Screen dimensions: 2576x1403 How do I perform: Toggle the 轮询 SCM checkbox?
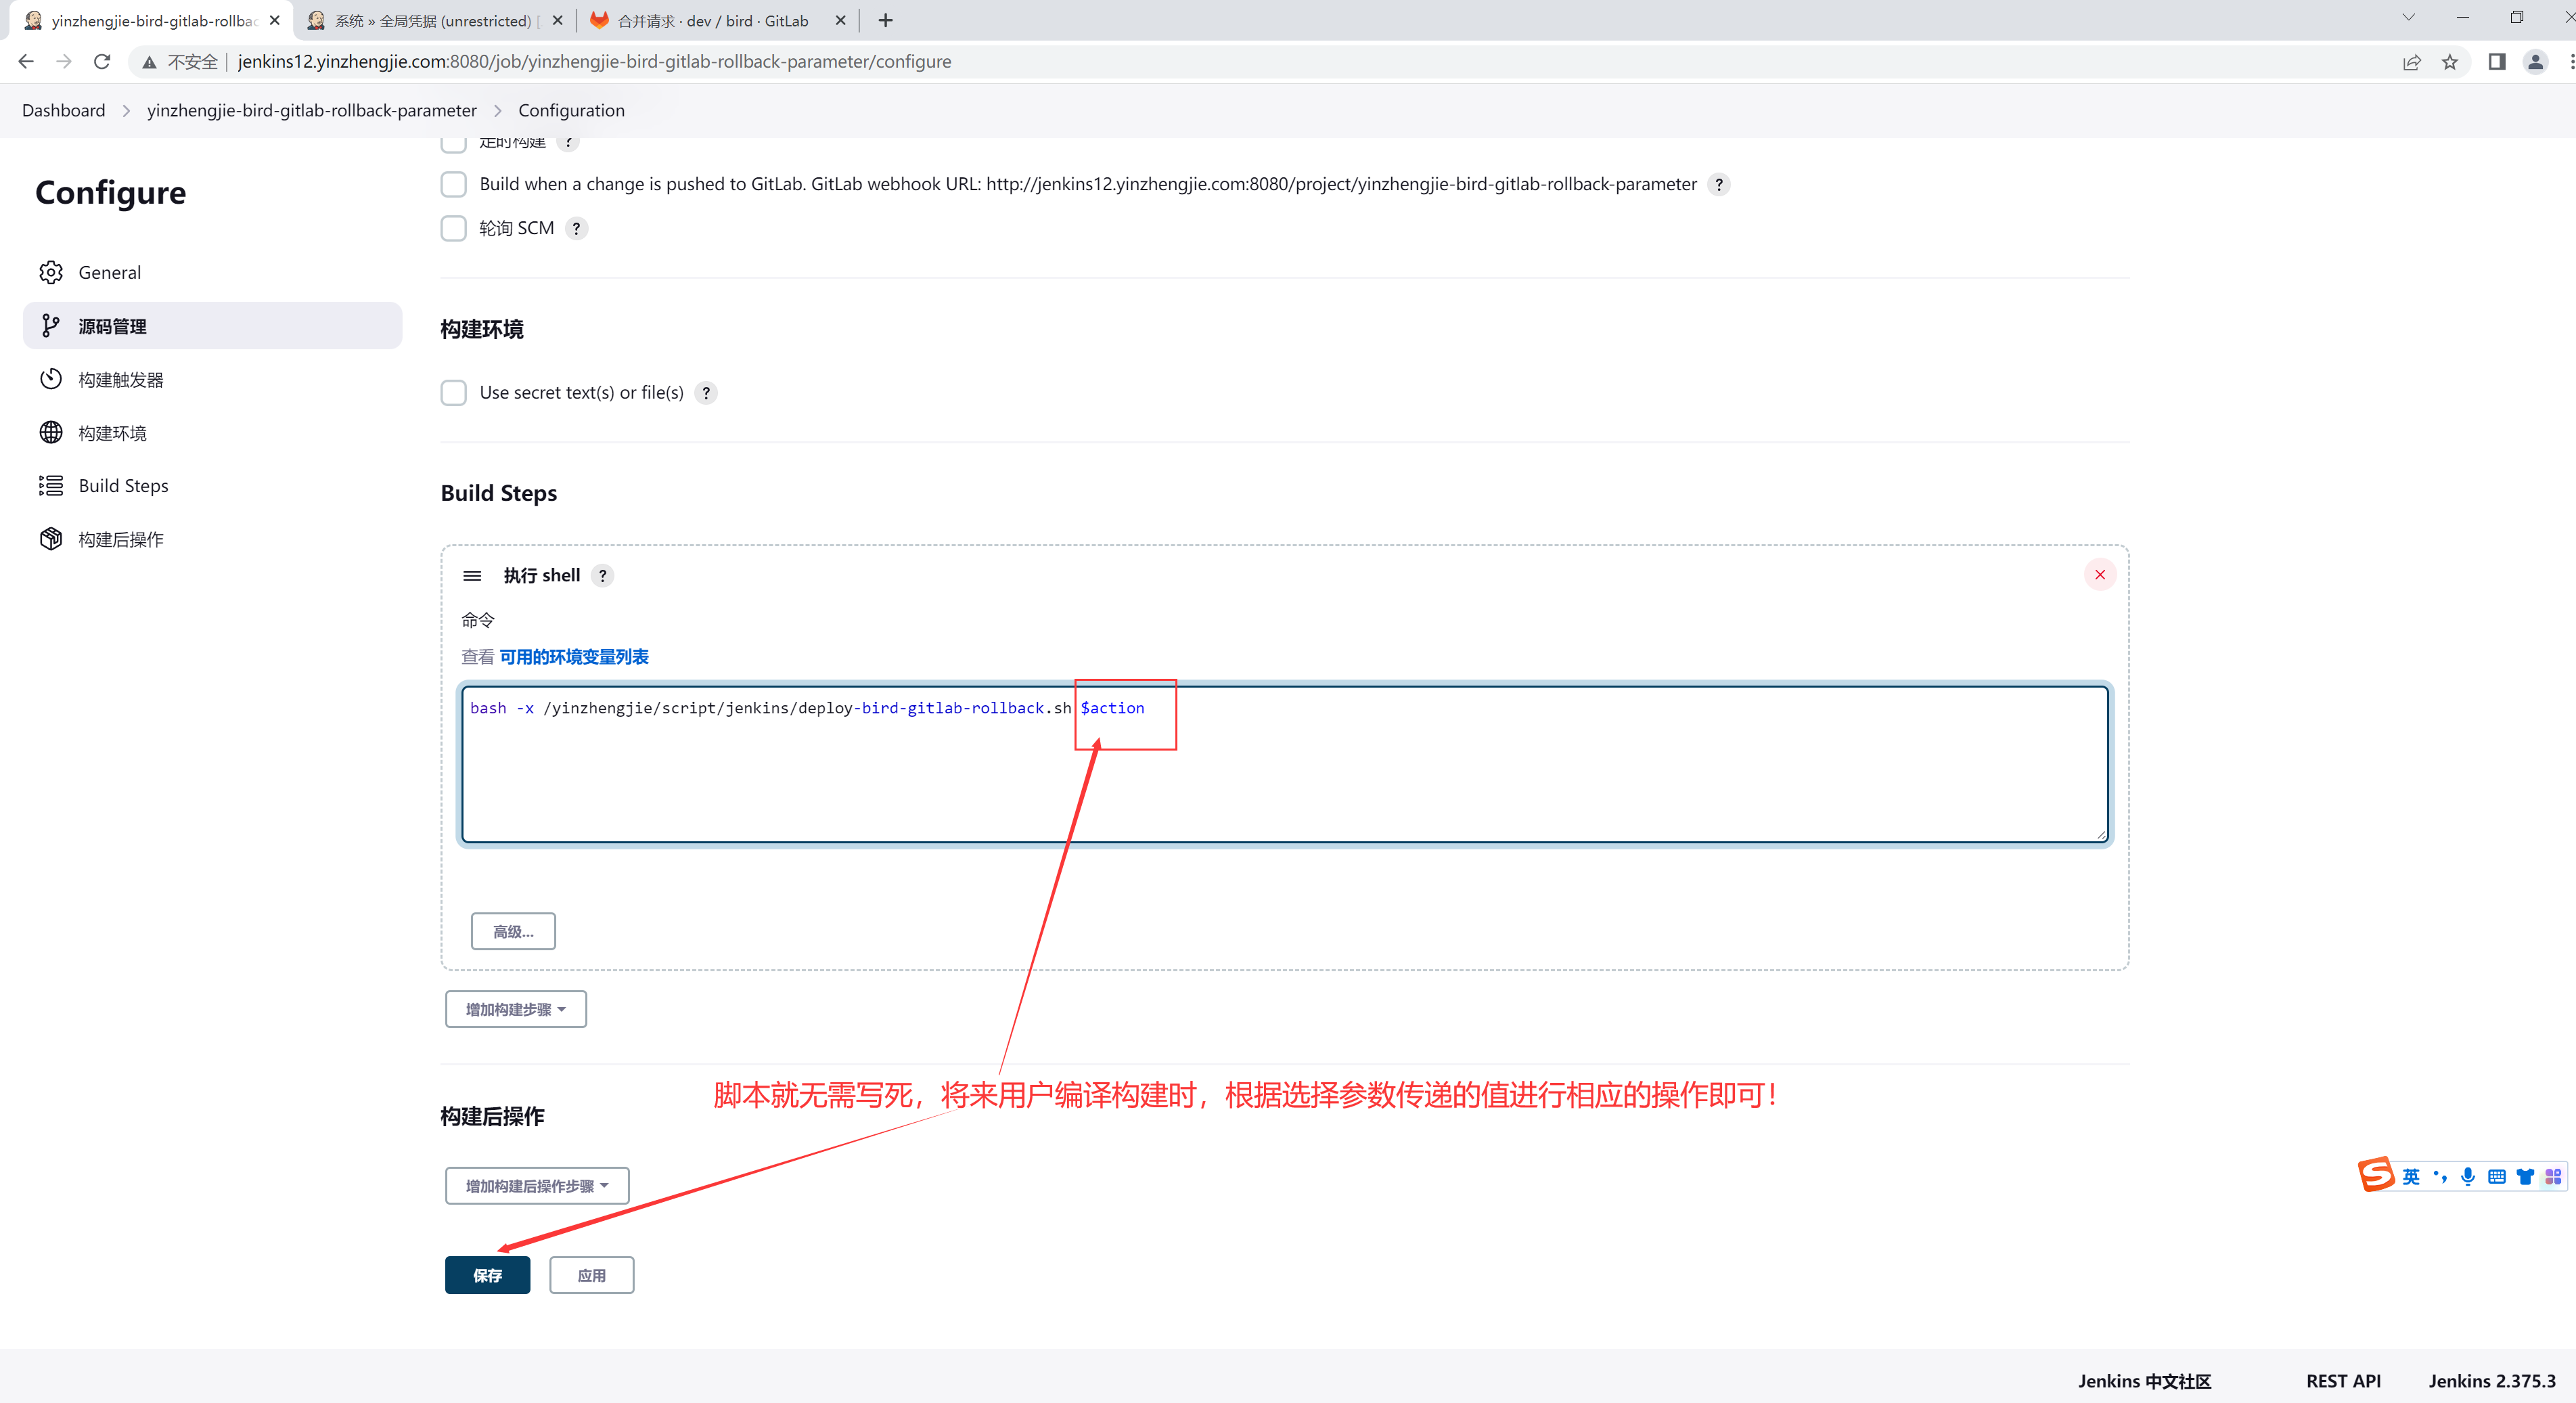click(x=454, y=228)
